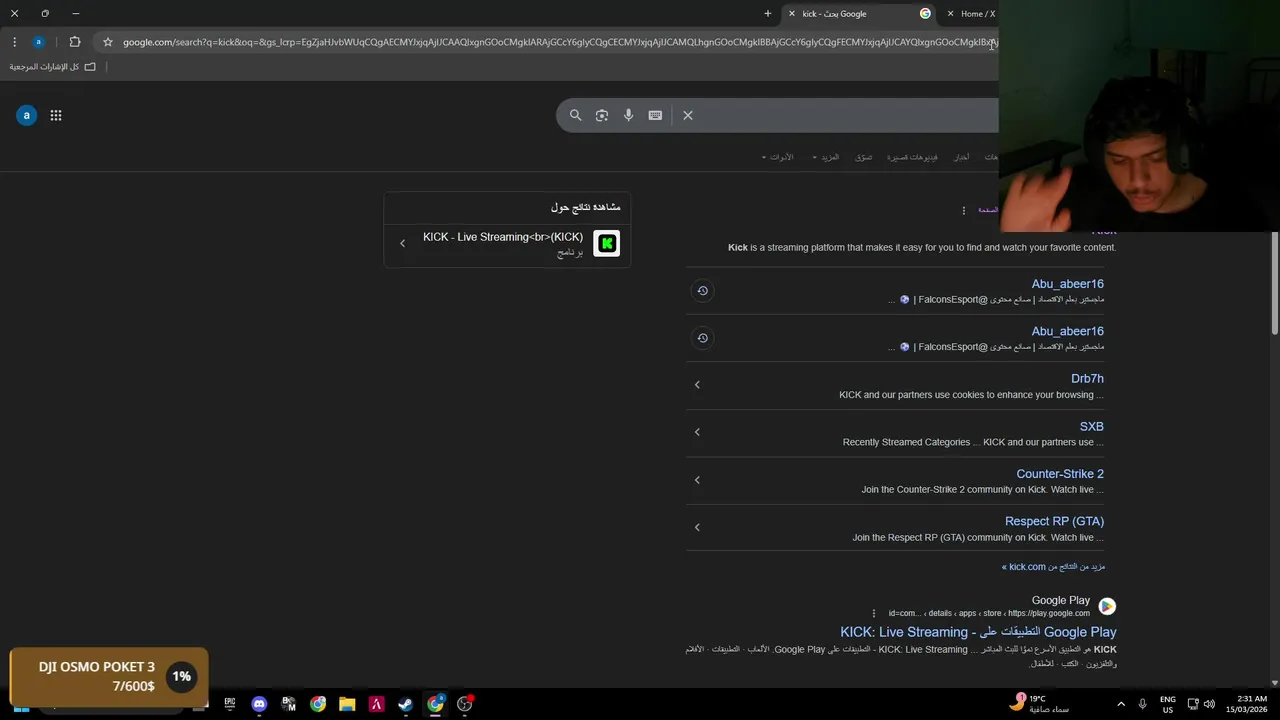
Task: Click the Google Play logo icon
Action: point(1107,606)
